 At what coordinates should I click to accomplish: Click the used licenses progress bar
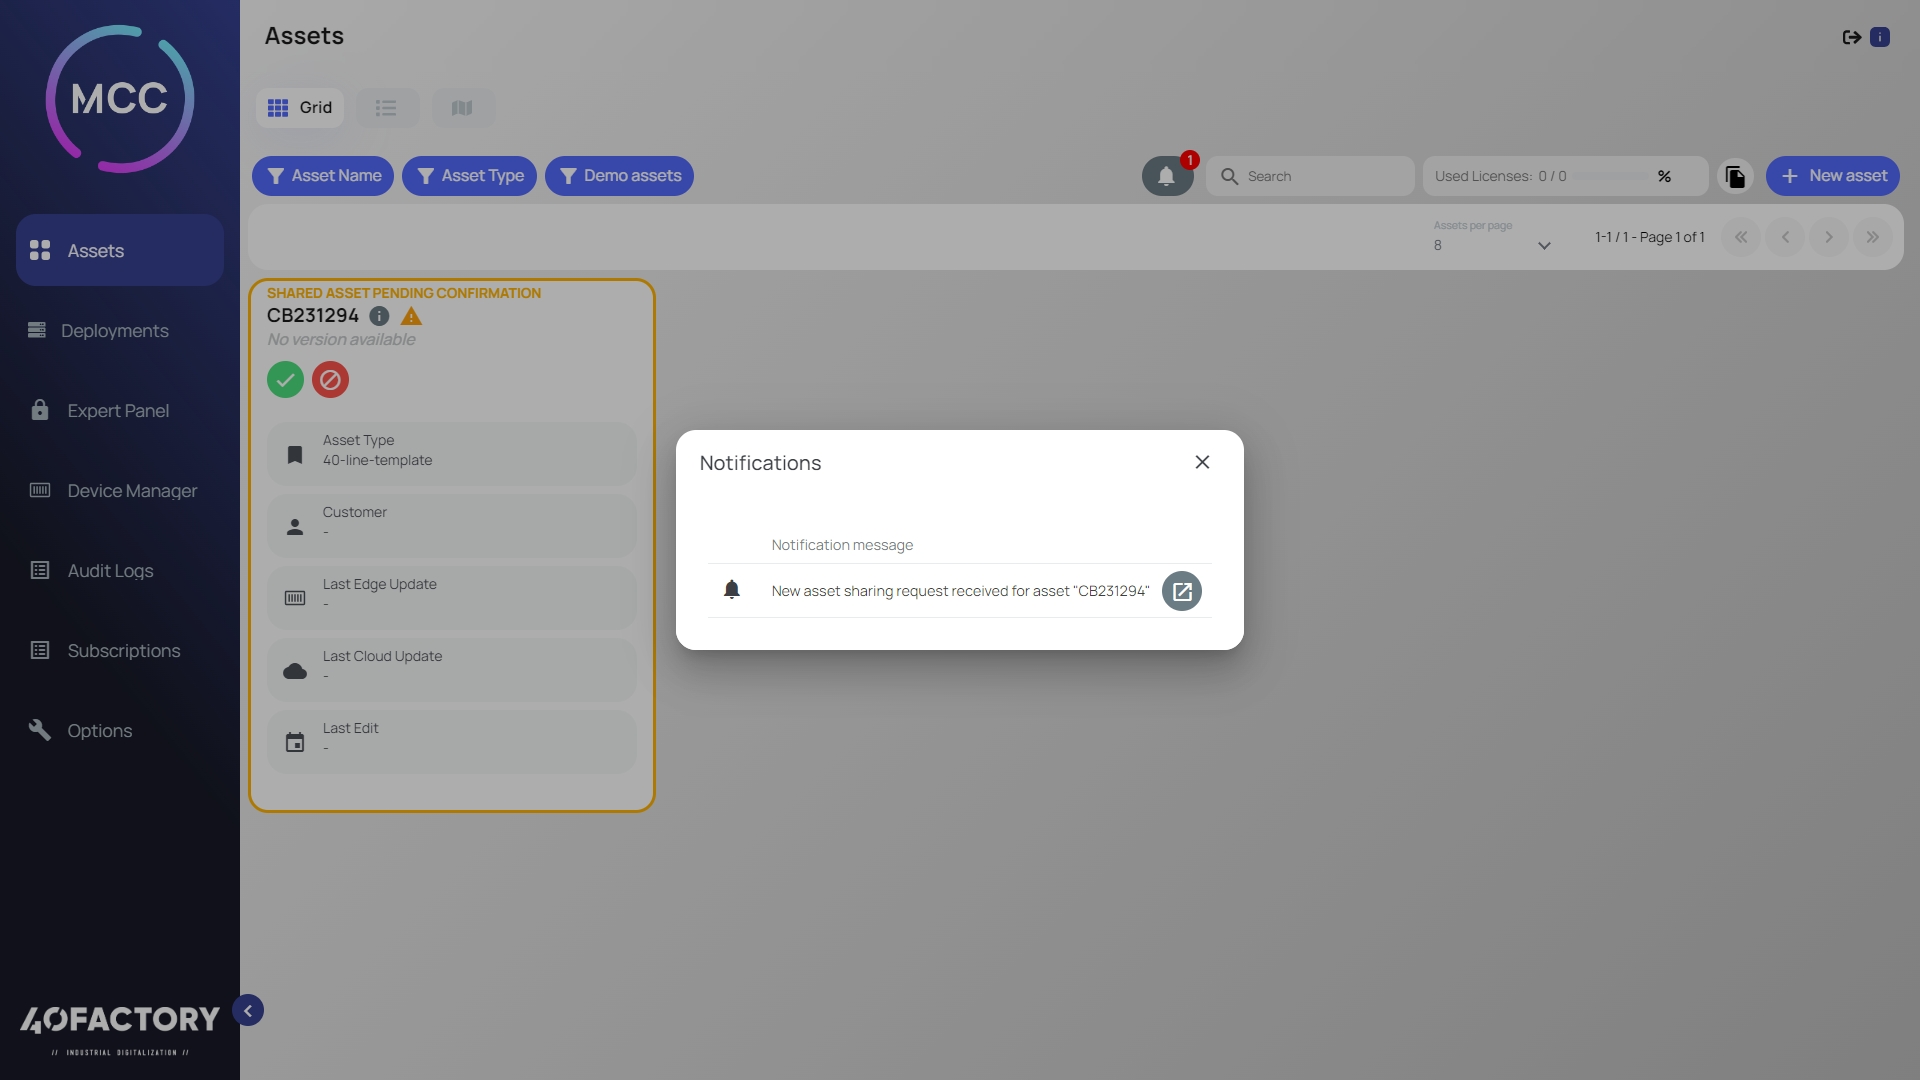pyautogui.click(x=1609, y=176)
